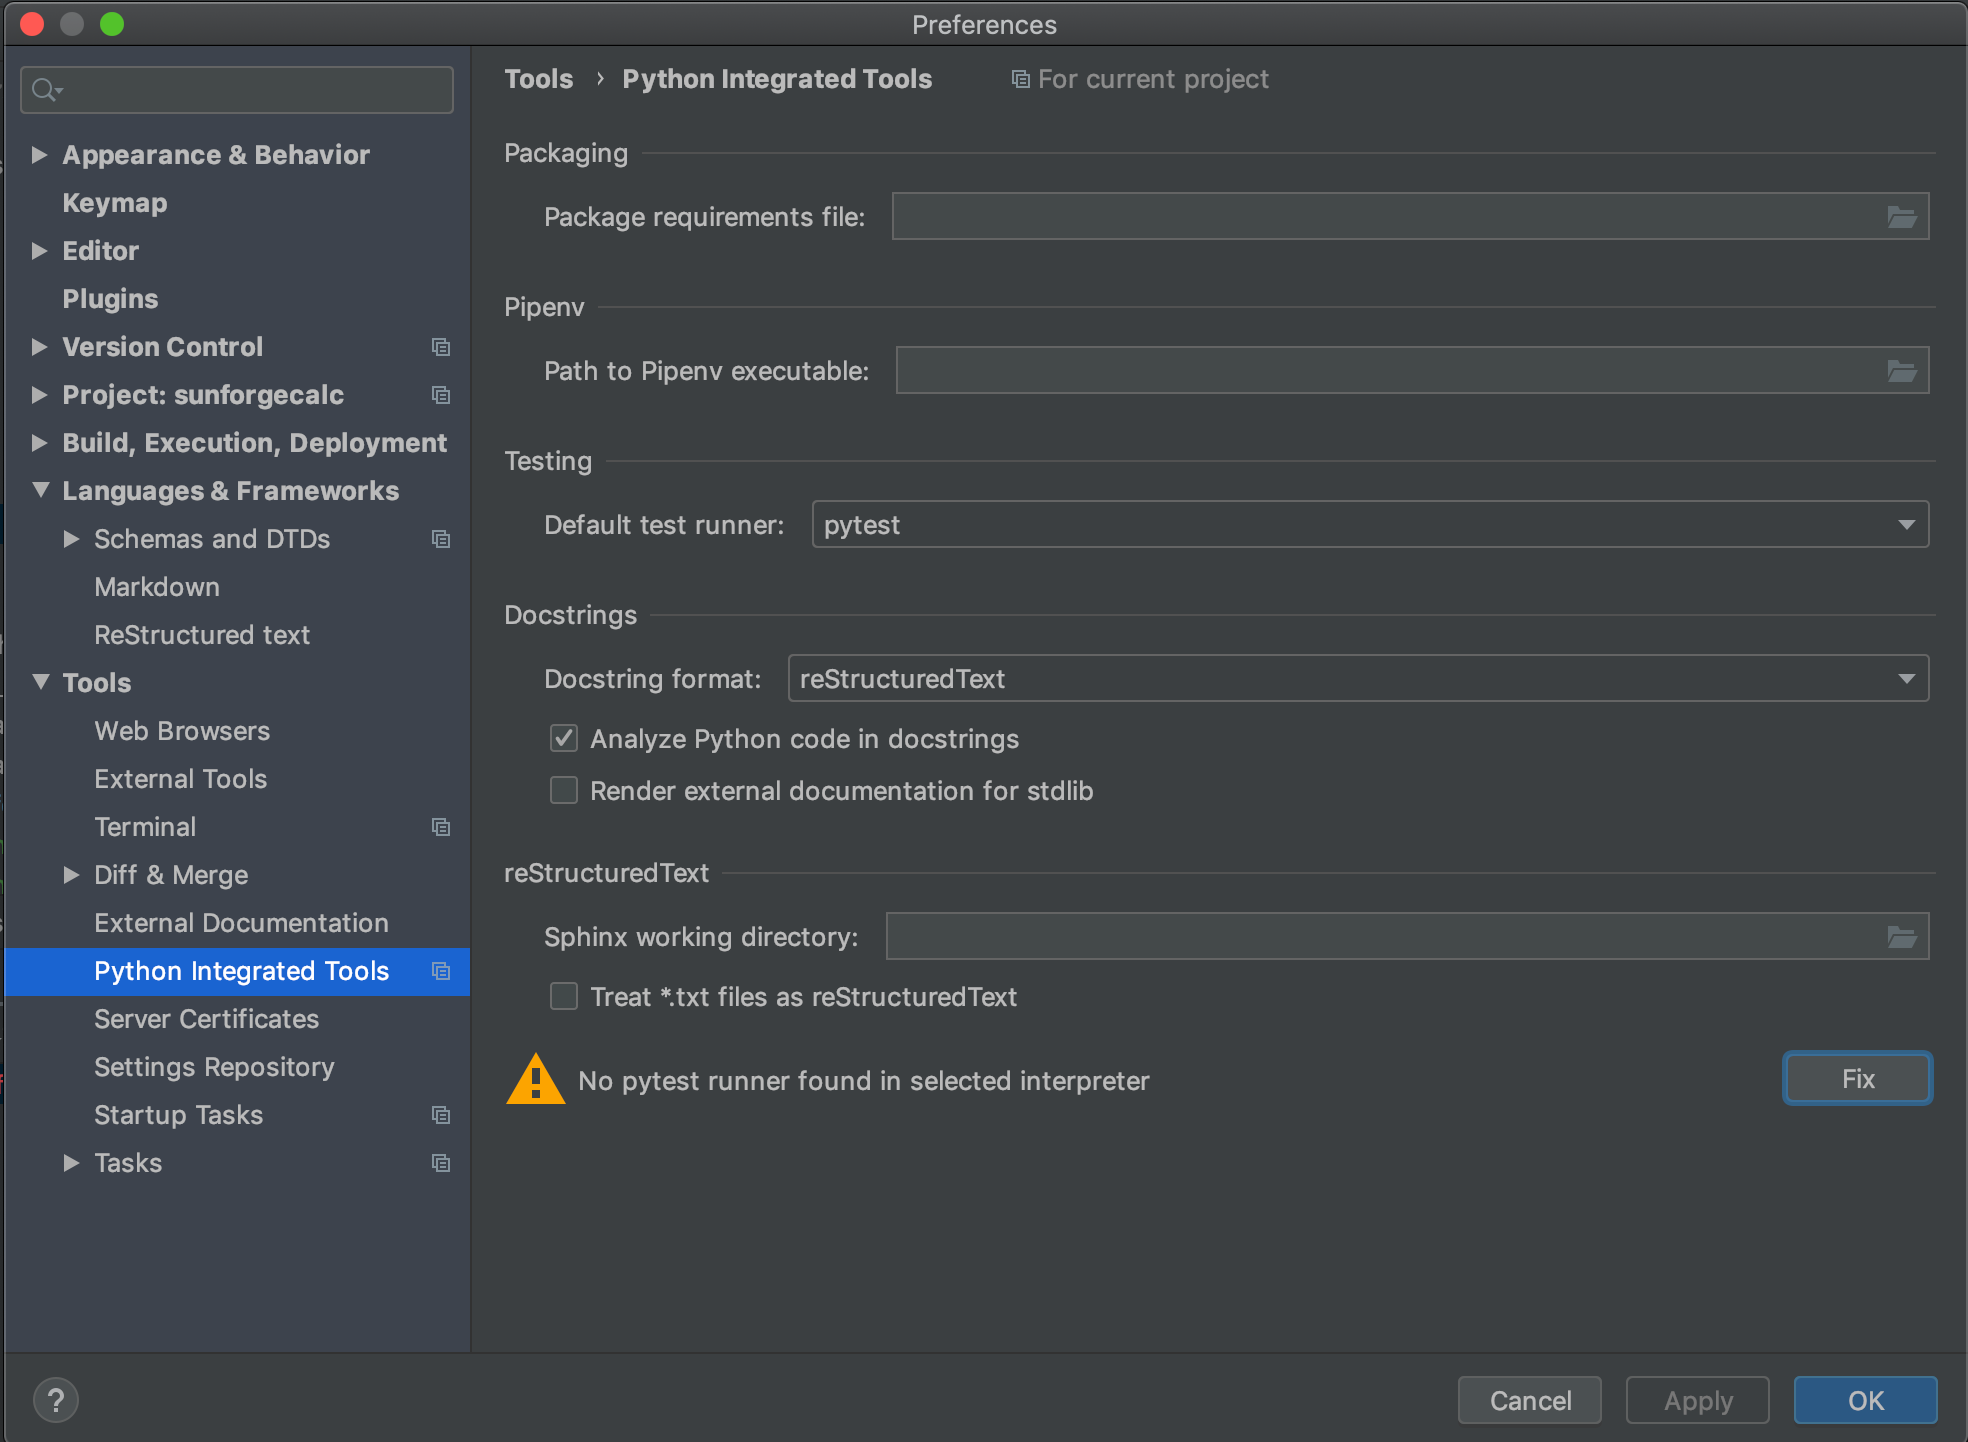
Task: Check Treat *.txt files as reStructuredText
Action: pos(563,996)
